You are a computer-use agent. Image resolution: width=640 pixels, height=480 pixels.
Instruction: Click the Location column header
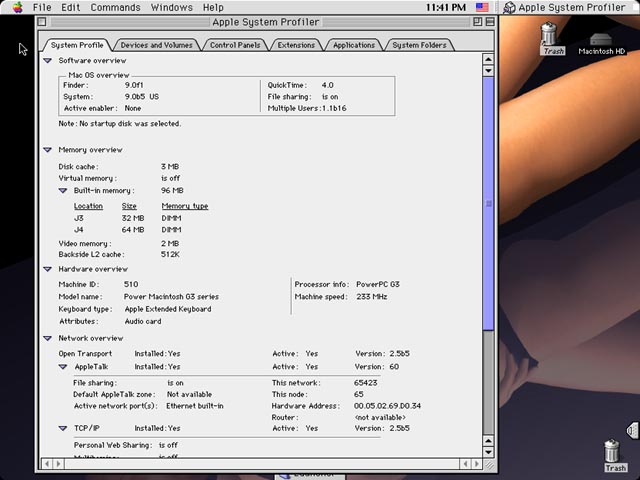pos(88,206)
